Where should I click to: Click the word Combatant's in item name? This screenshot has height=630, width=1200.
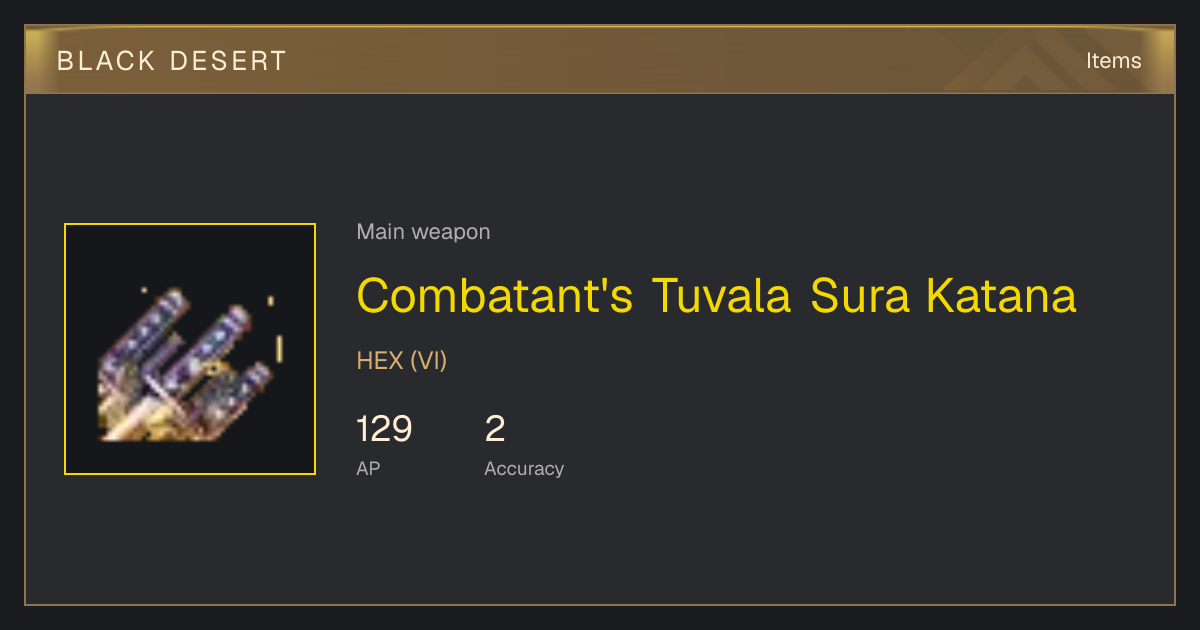pyautogui.click(x=495, y=296)
